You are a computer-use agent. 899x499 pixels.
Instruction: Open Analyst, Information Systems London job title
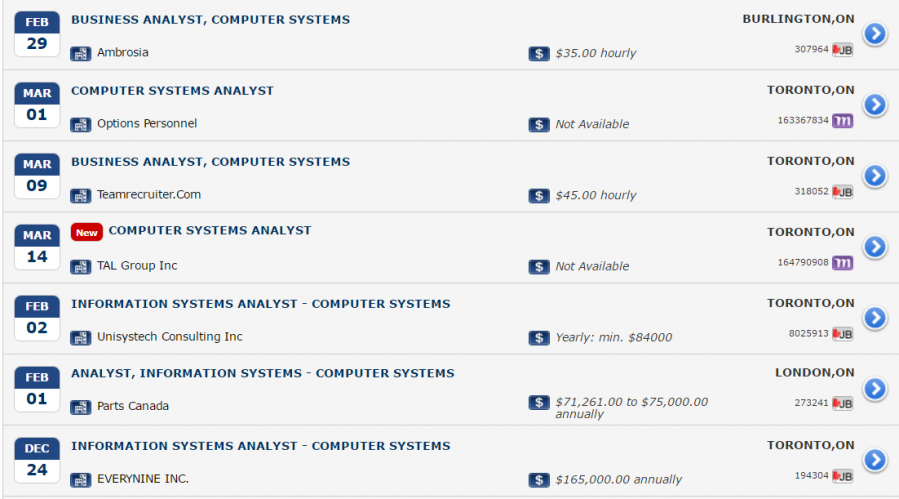[x=262, y=374]
